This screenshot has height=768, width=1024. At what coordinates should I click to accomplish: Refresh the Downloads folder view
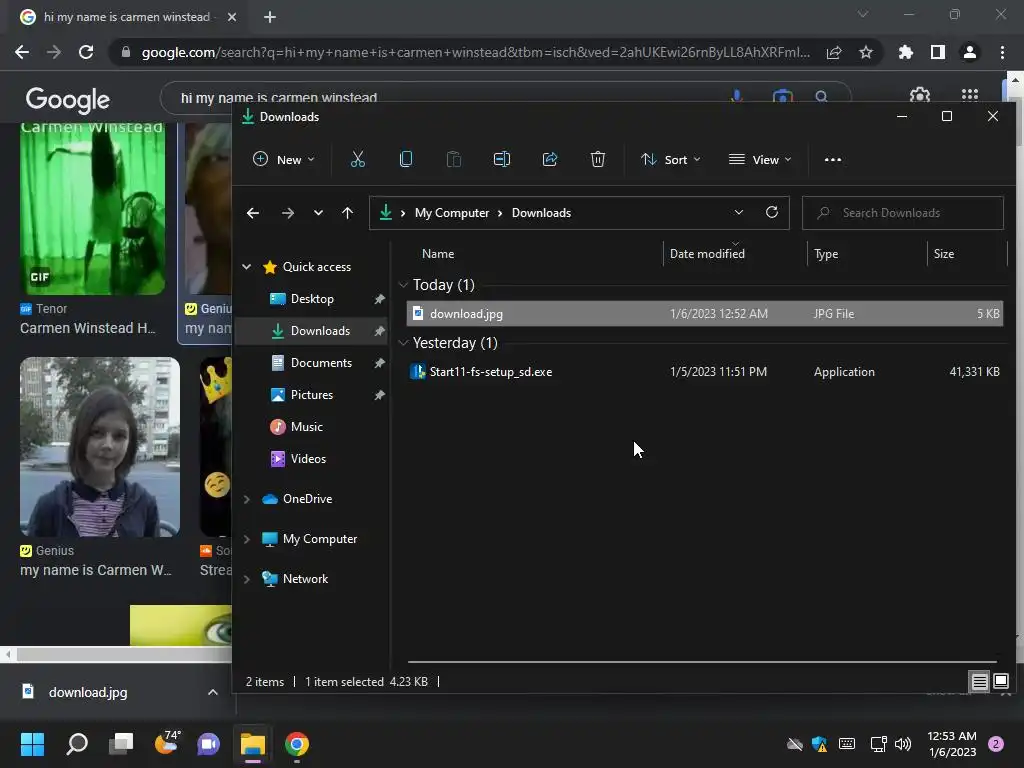click(771, 212)
